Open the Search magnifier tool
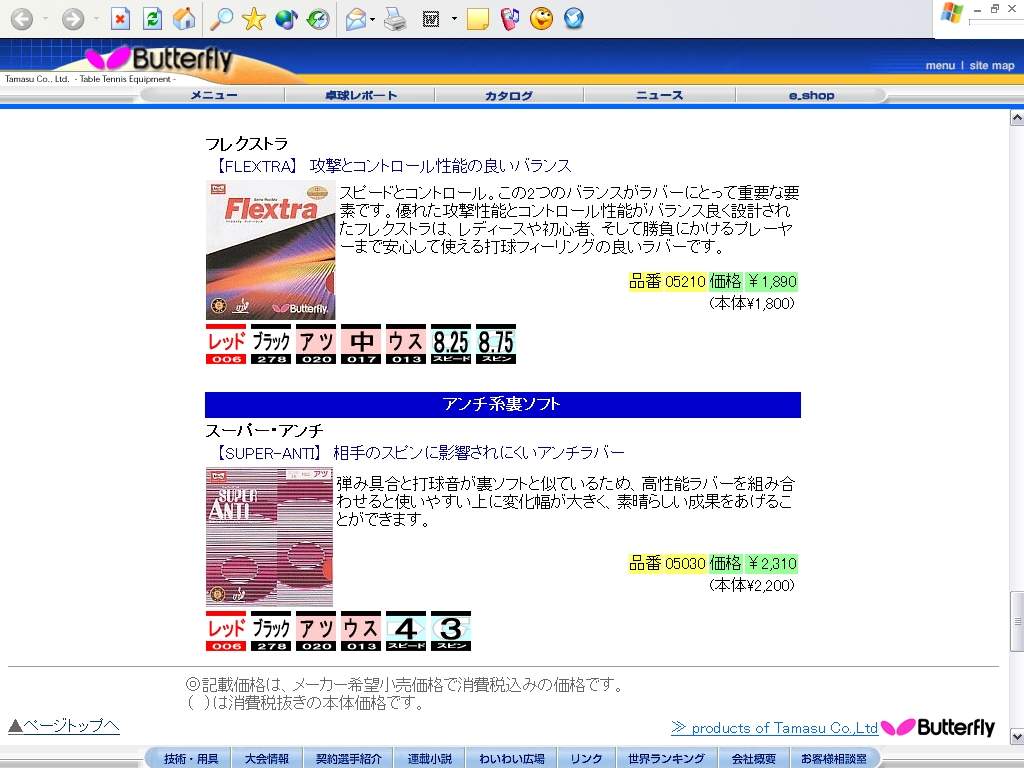 221,18
